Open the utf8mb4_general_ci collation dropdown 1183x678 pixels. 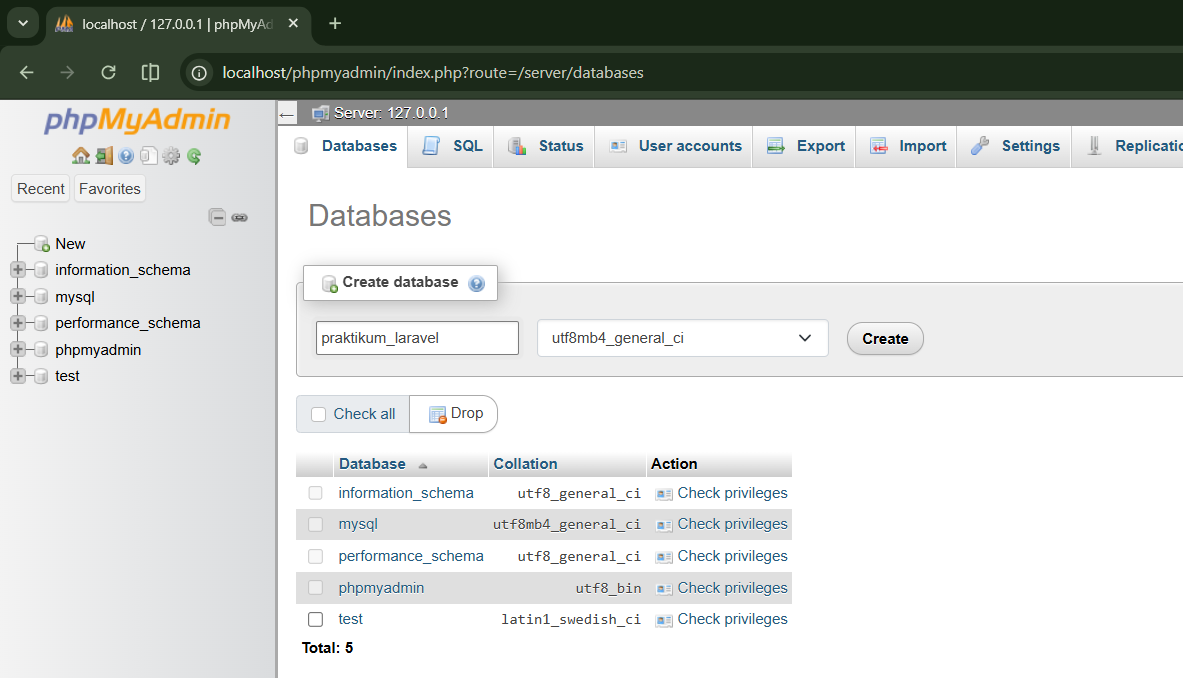pyautogui.click(x=682, y=338)
